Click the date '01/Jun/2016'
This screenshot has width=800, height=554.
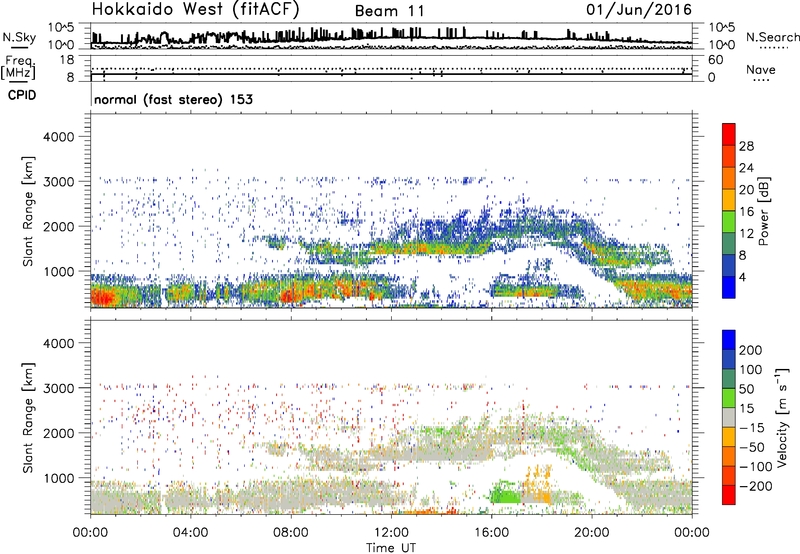(x=639, y=10)
